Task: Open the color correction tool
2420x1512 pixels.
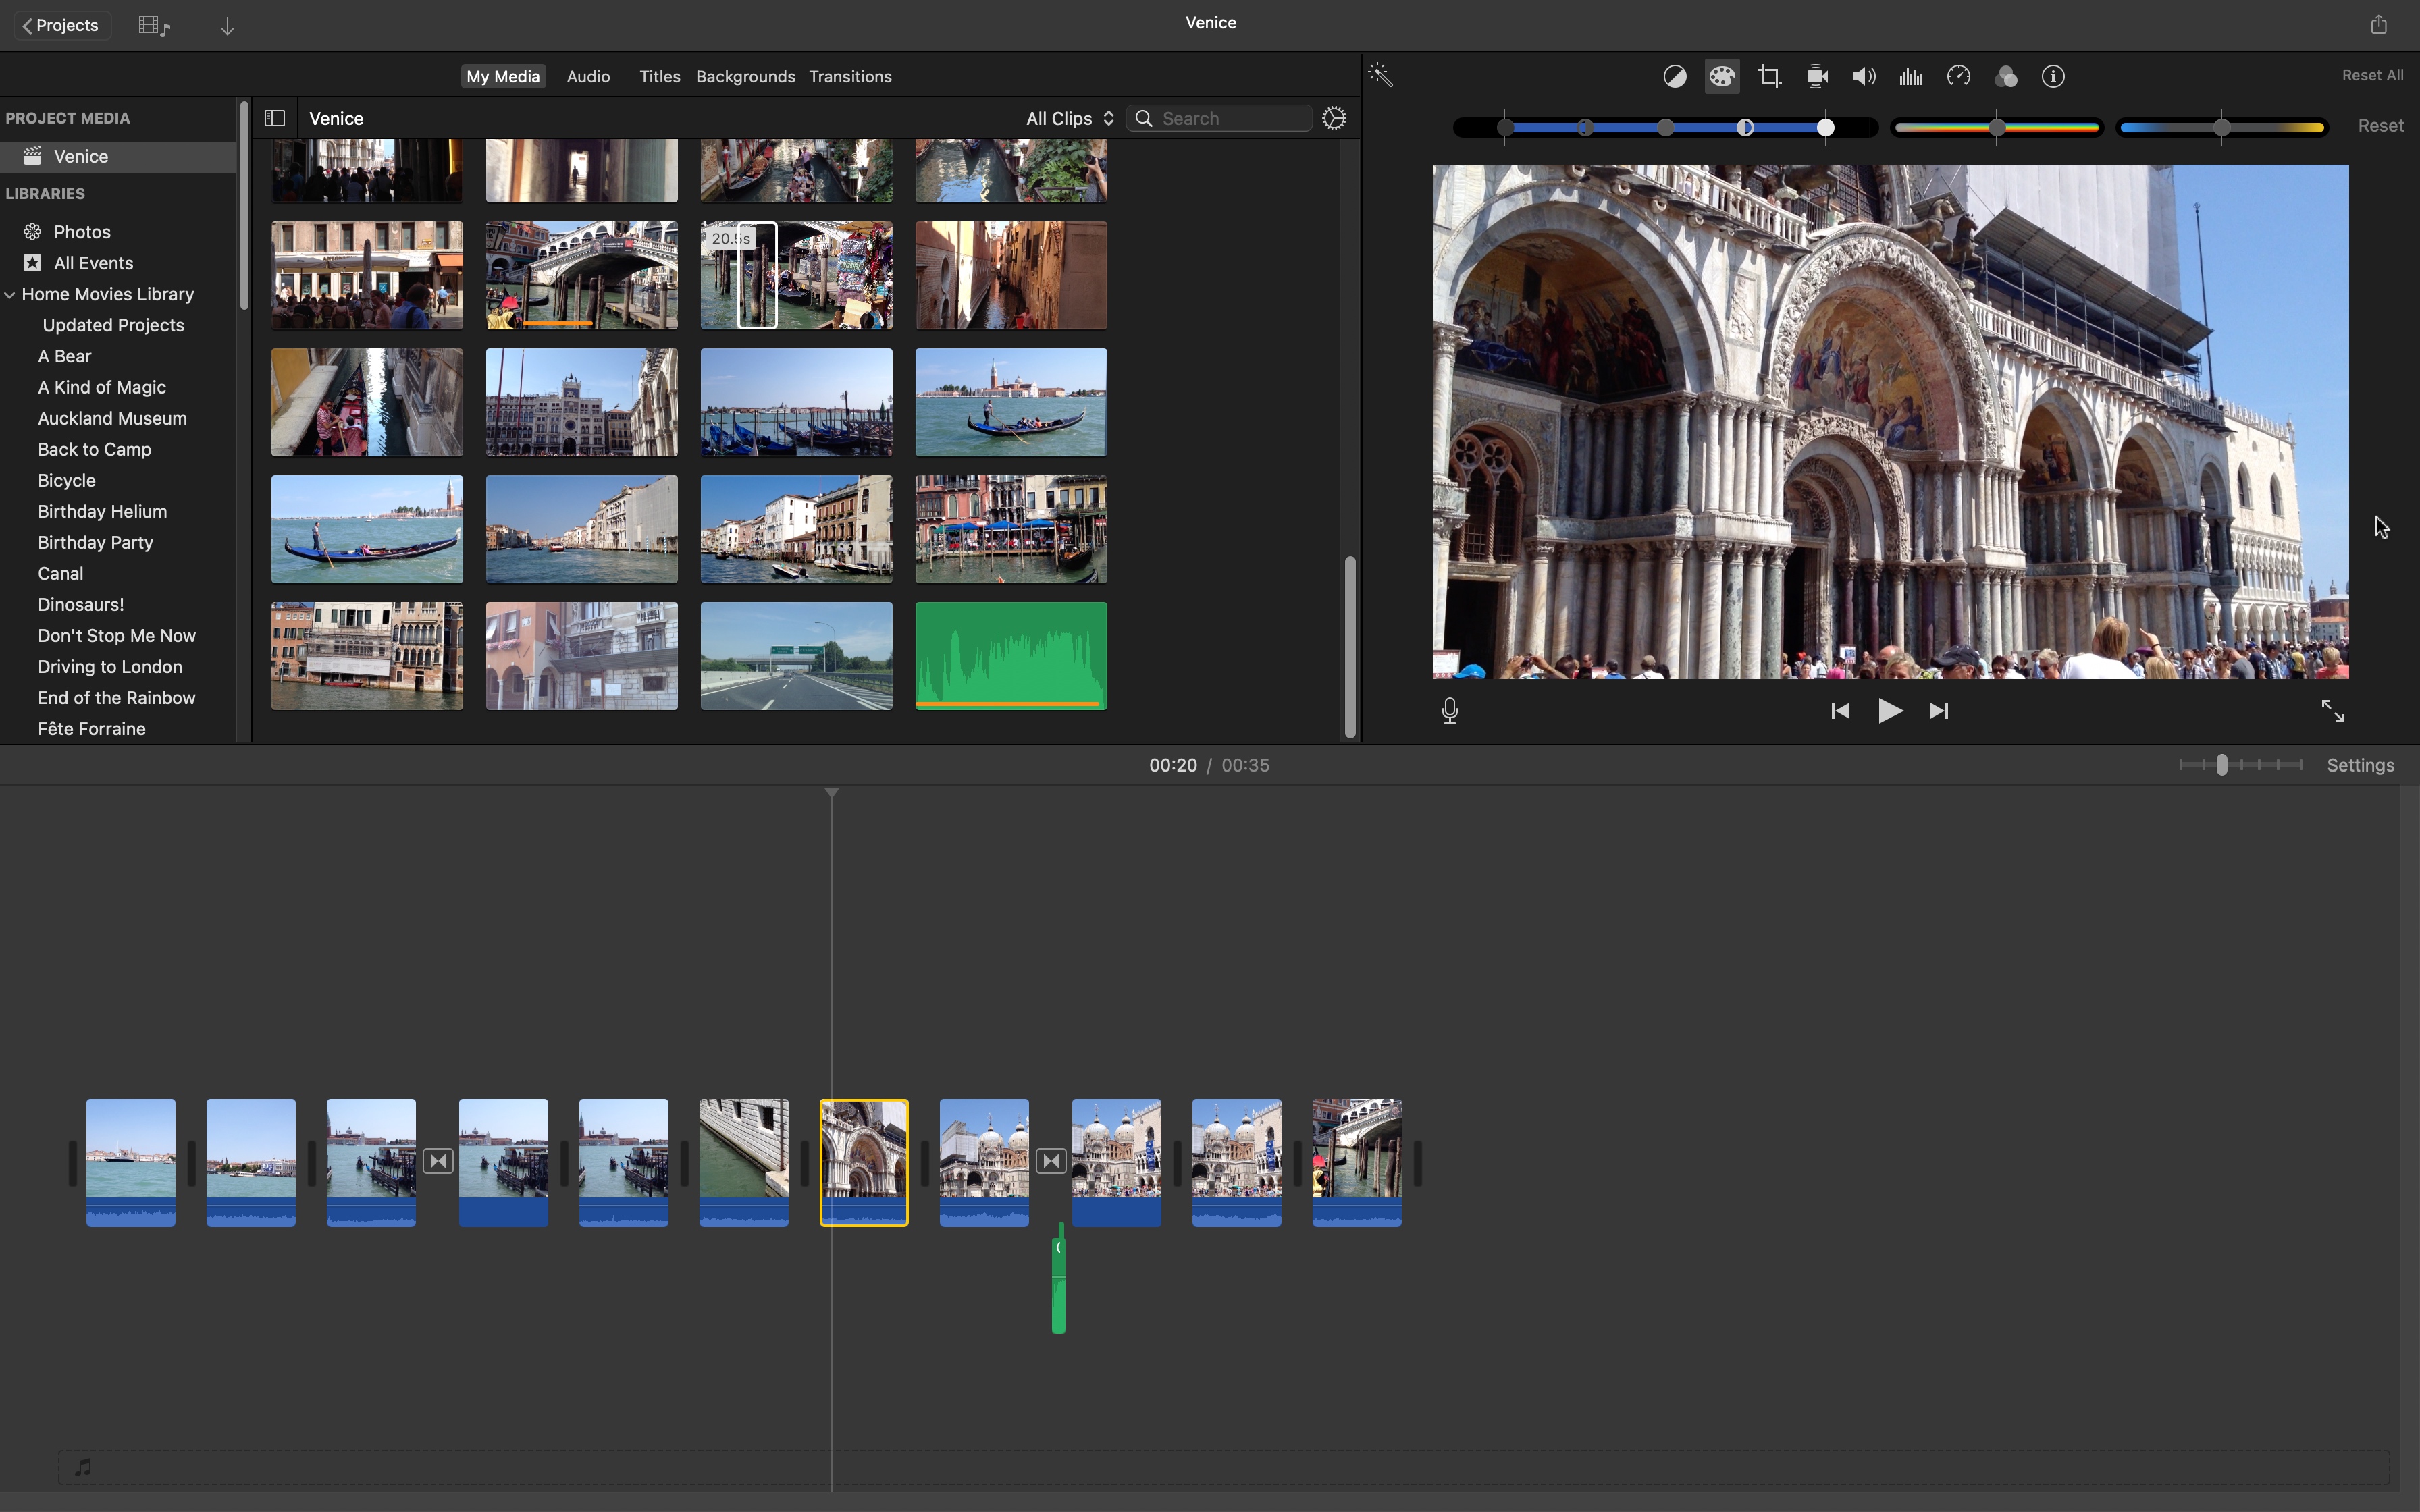Action: (1721, 75)
